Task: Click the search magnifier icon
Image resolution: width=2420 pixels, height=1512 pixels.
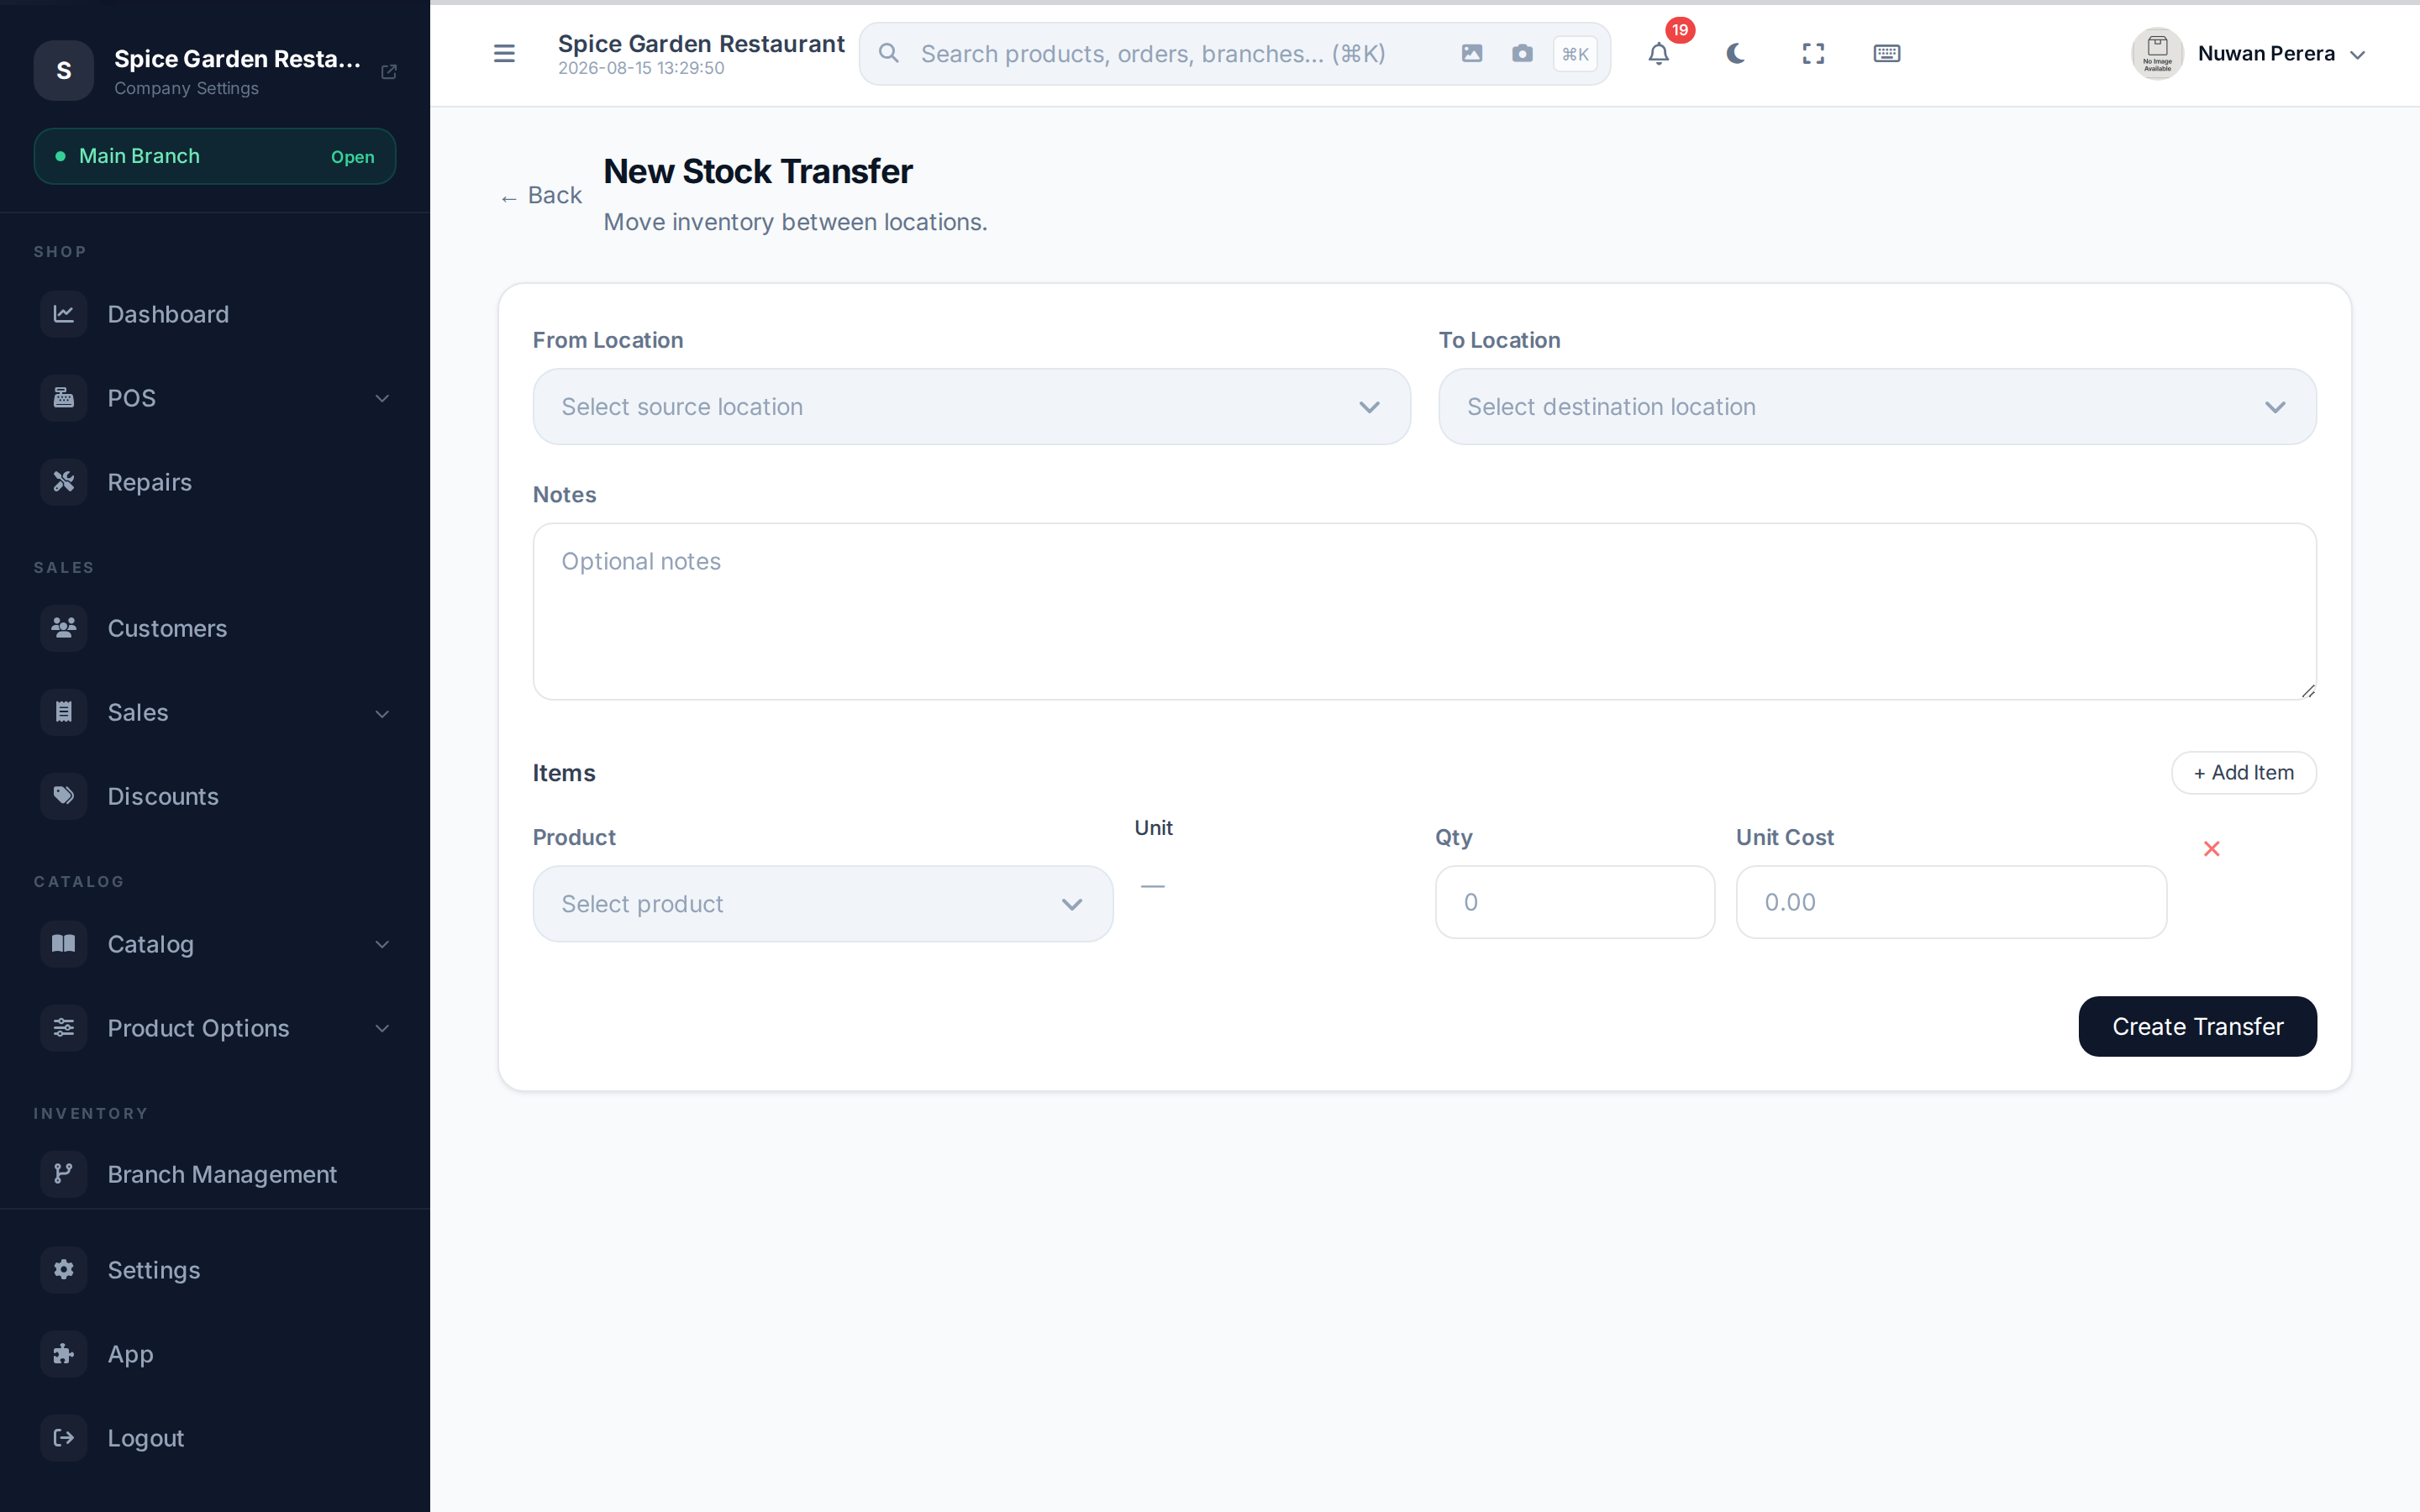Action: (888, 54)
